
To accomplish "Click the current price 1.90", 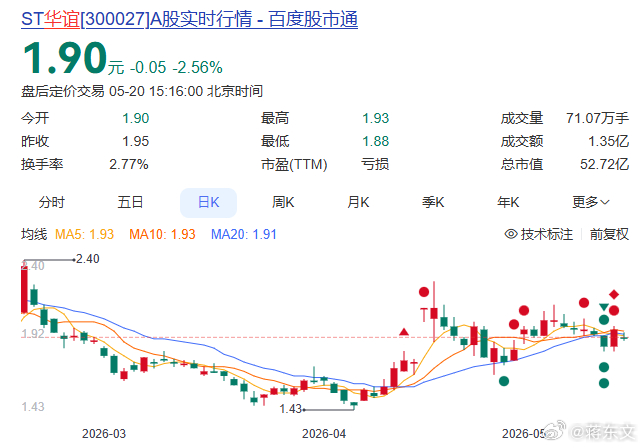I will 65,58.
